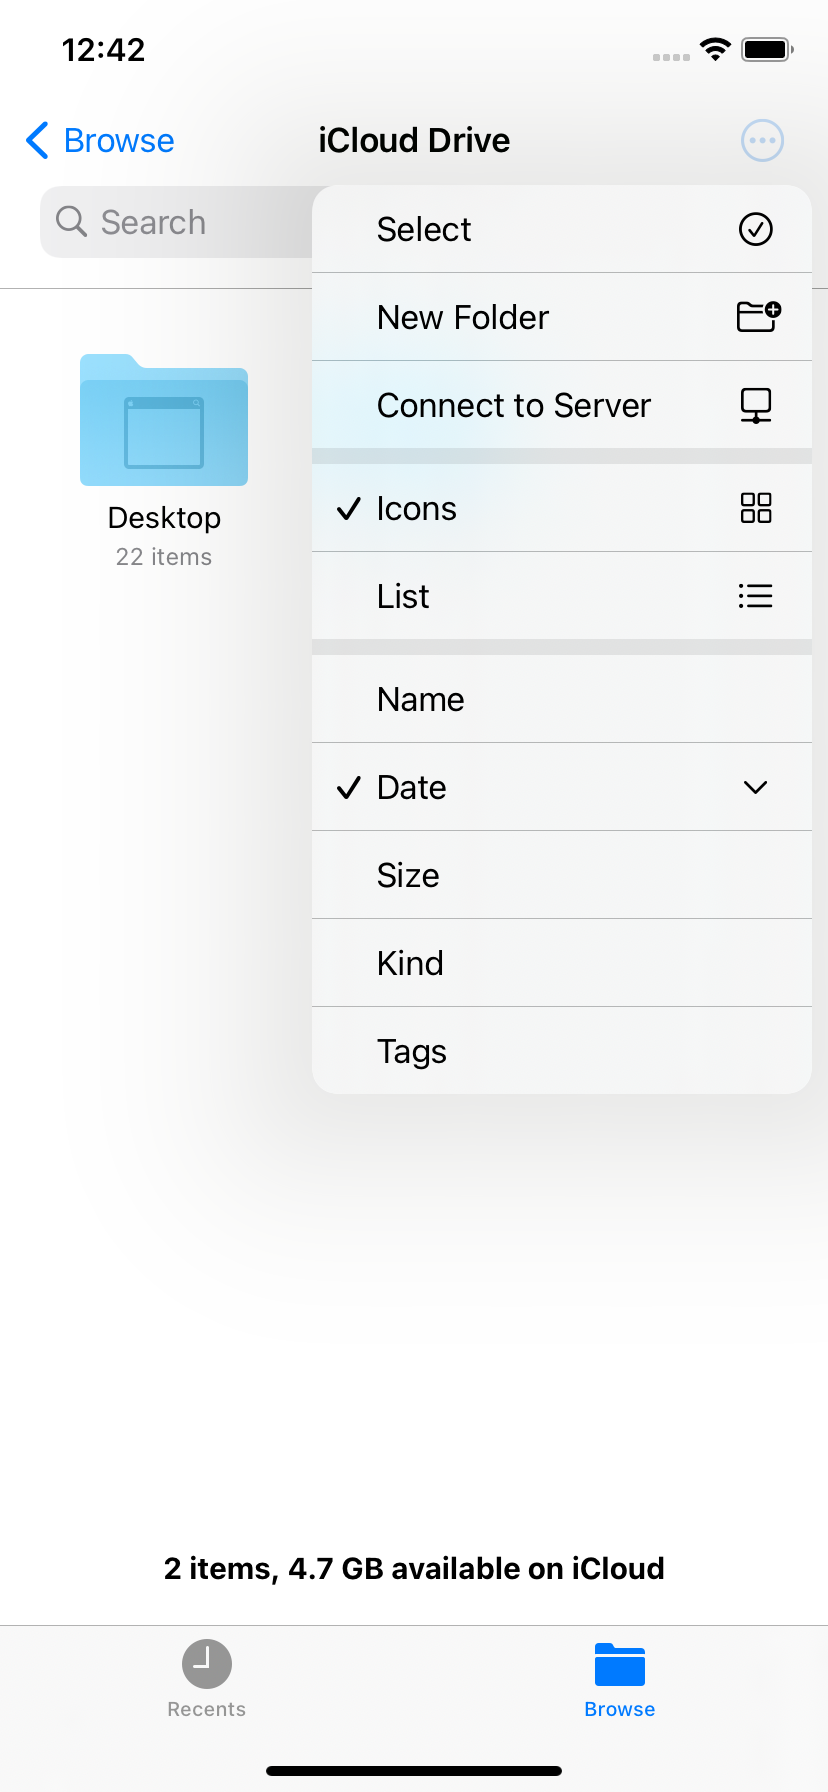Click the chevron next to Date

point(755,787)
